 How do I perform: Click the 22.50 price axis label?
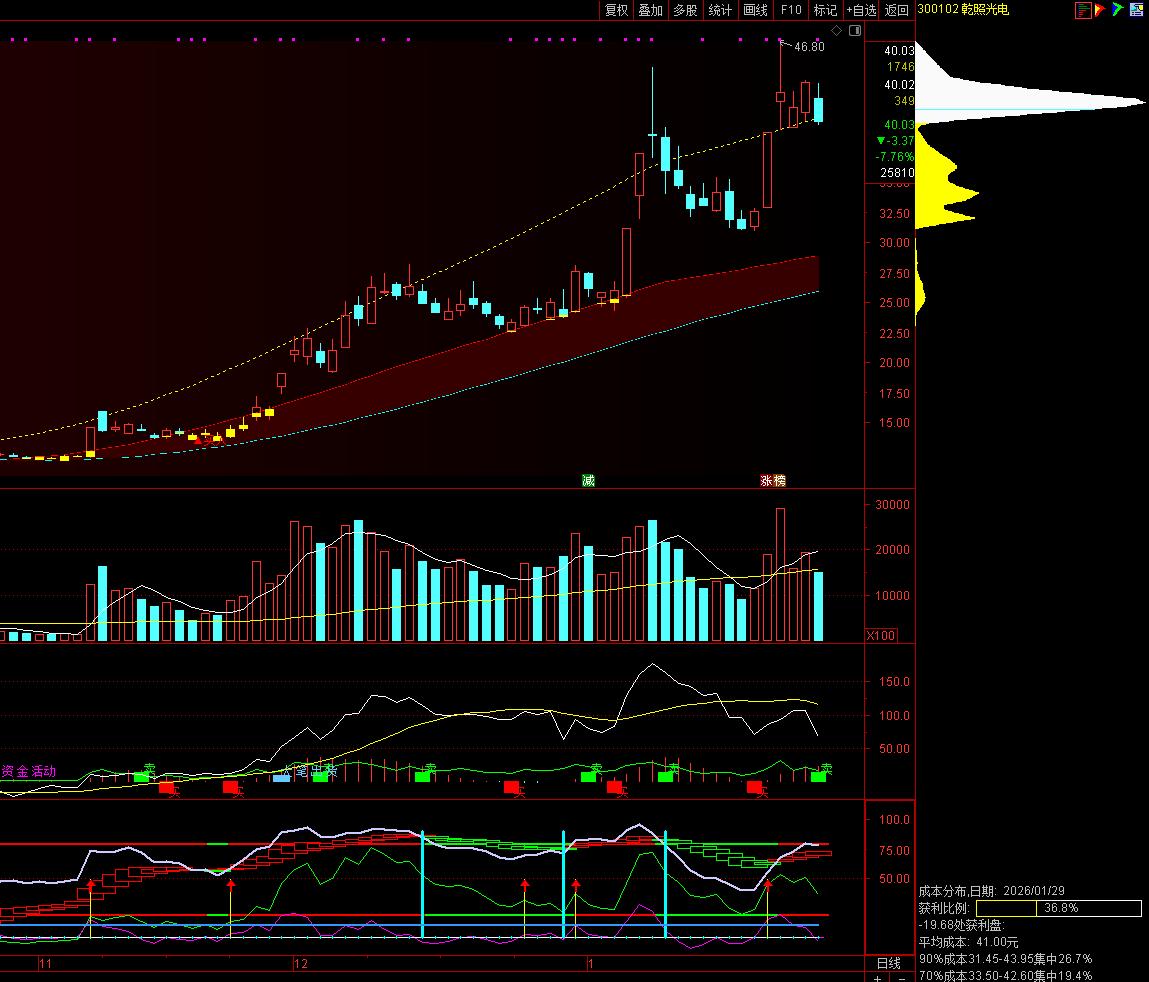[895, 333]
